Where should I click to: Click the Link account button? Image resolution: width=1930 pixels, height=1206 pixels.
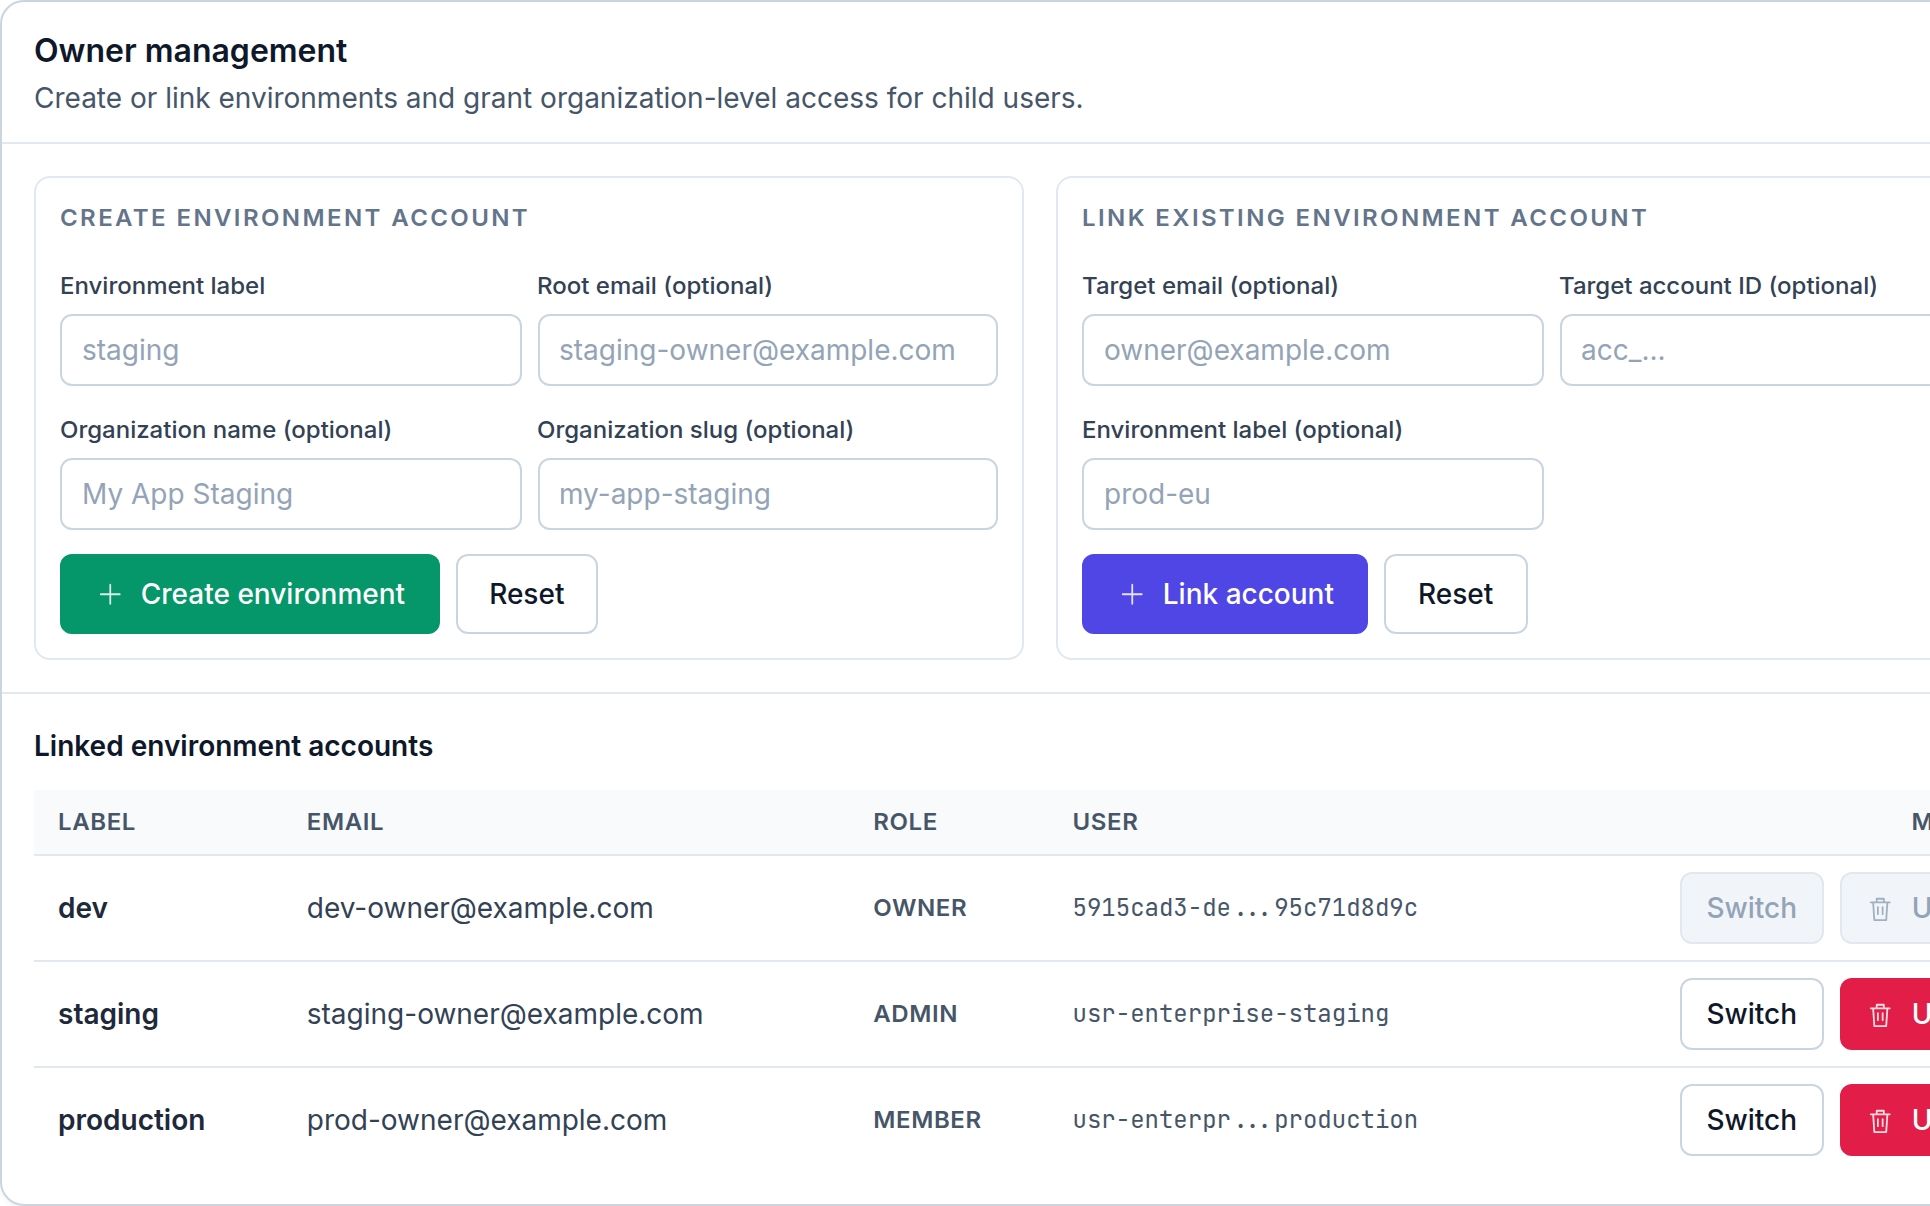coord(1225,594)
